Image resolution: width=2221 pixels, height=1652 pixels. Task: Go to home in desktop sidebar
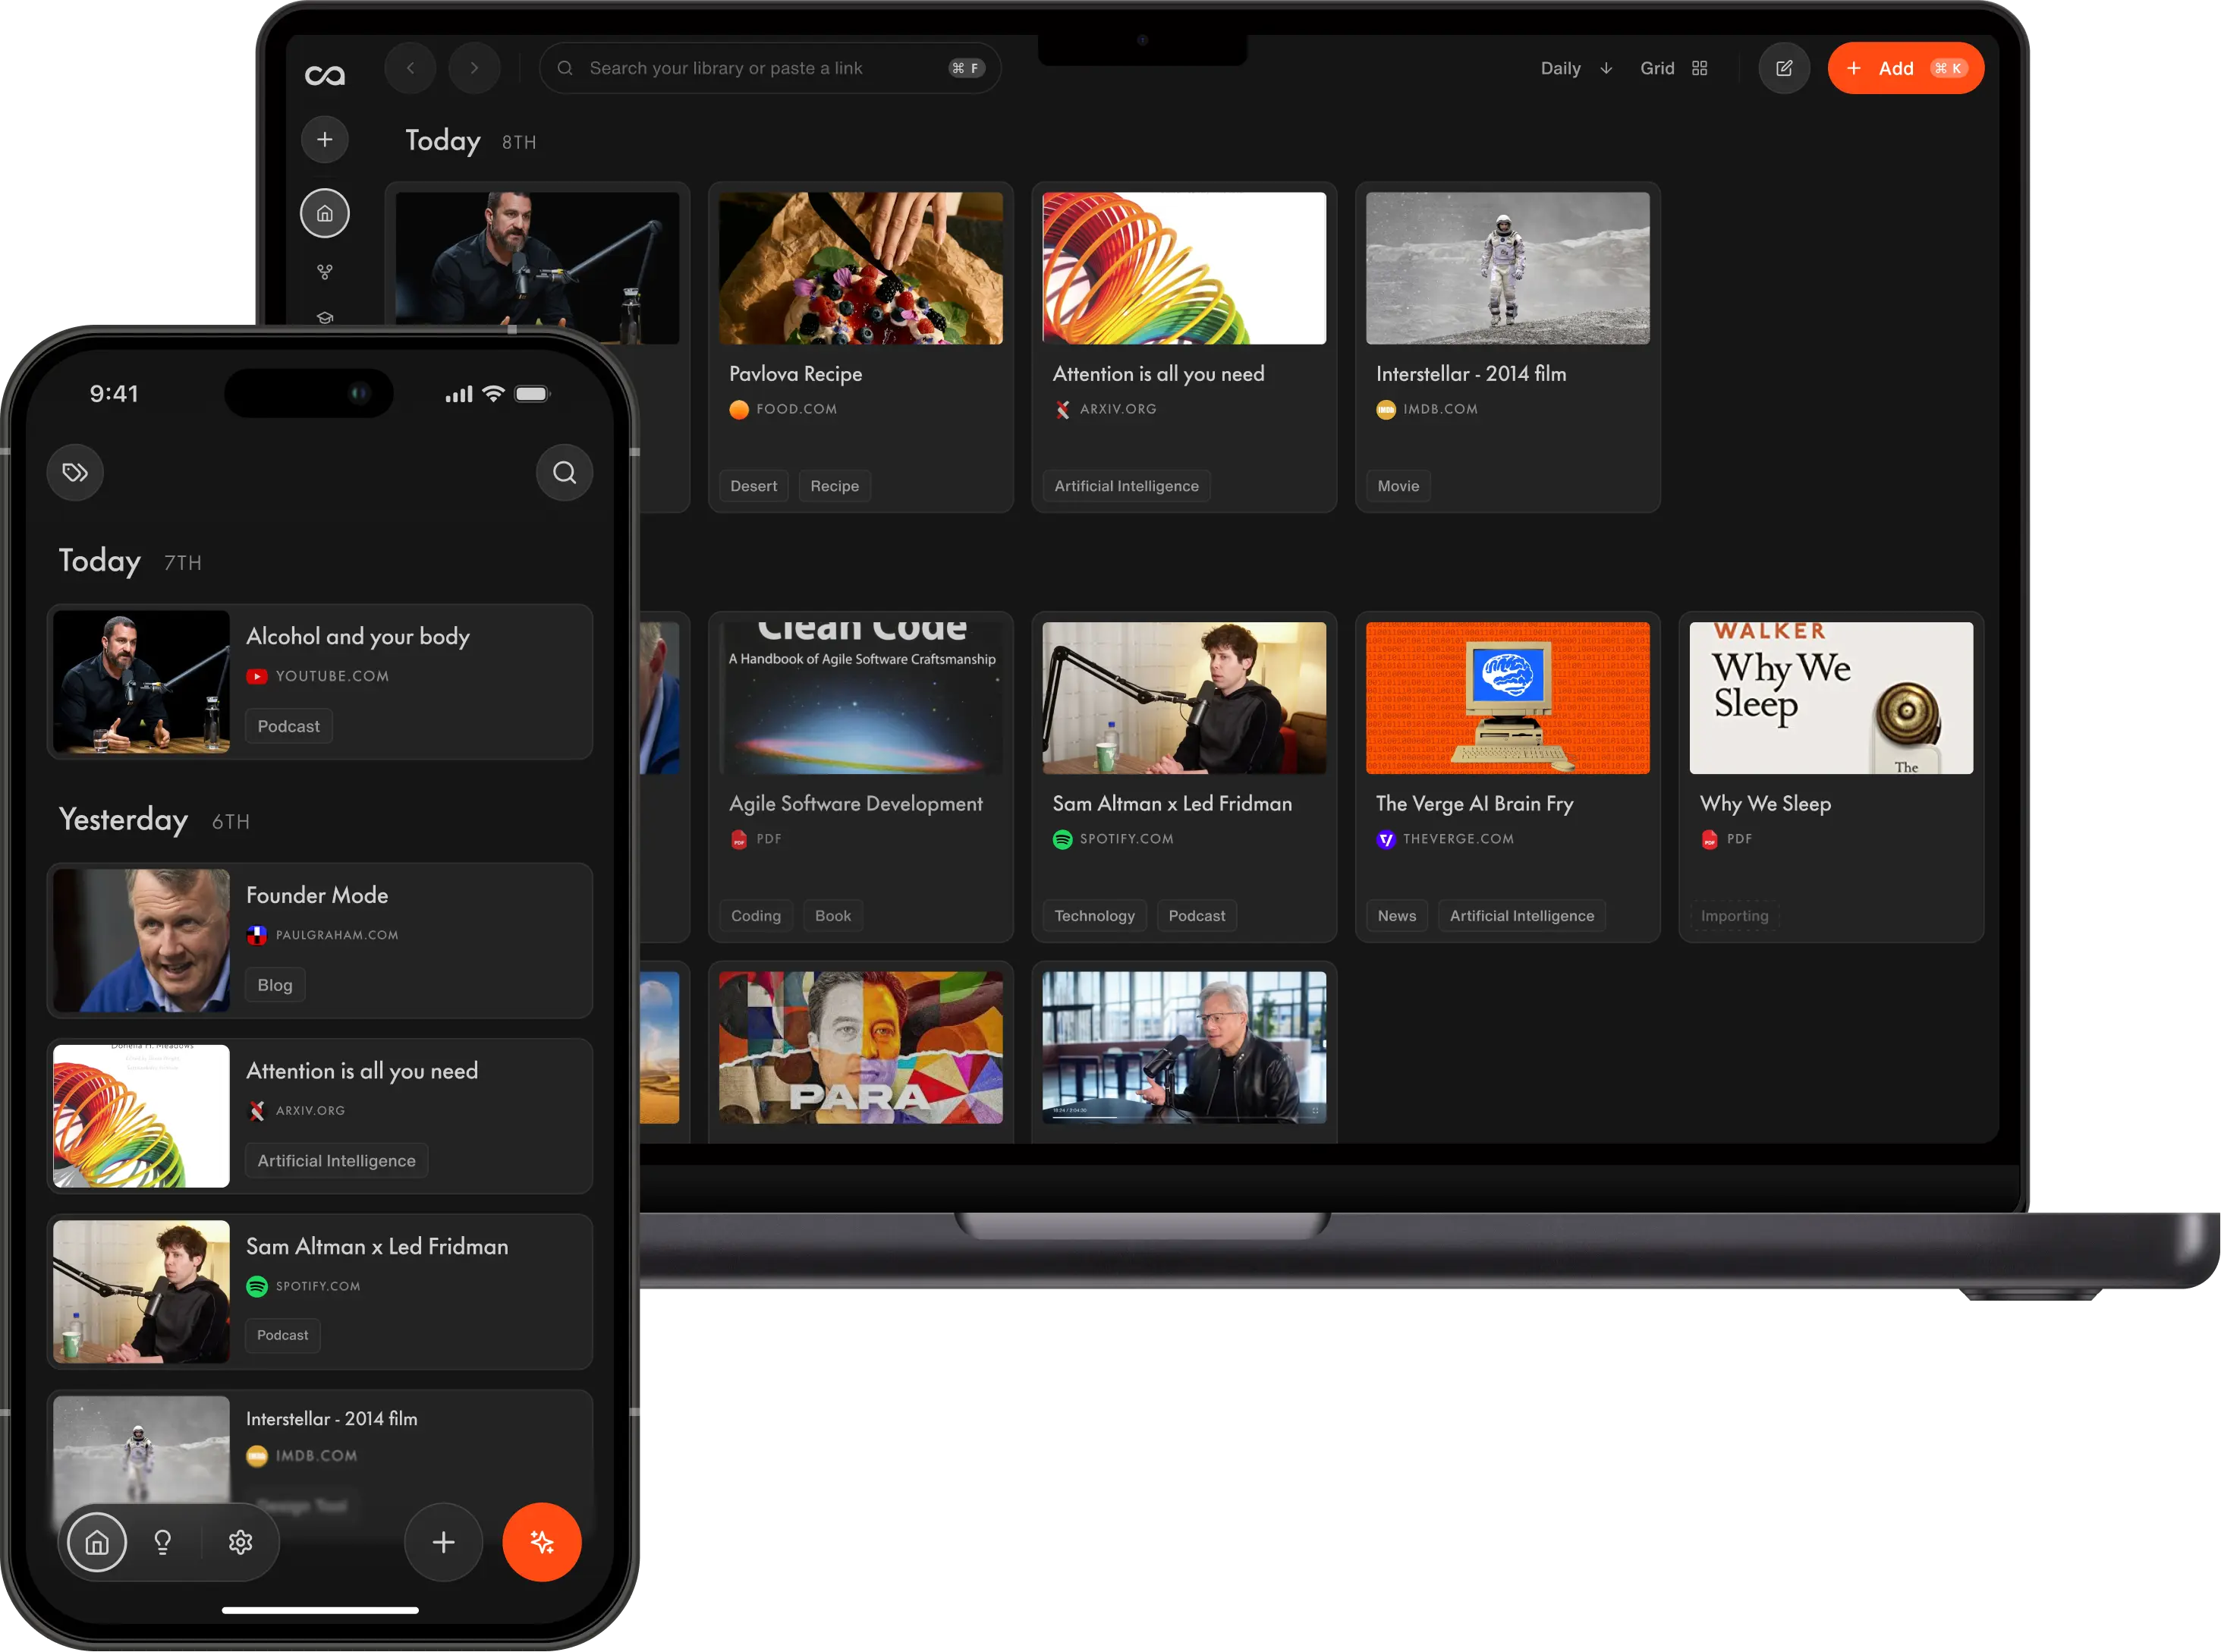(x=325, y=213)
